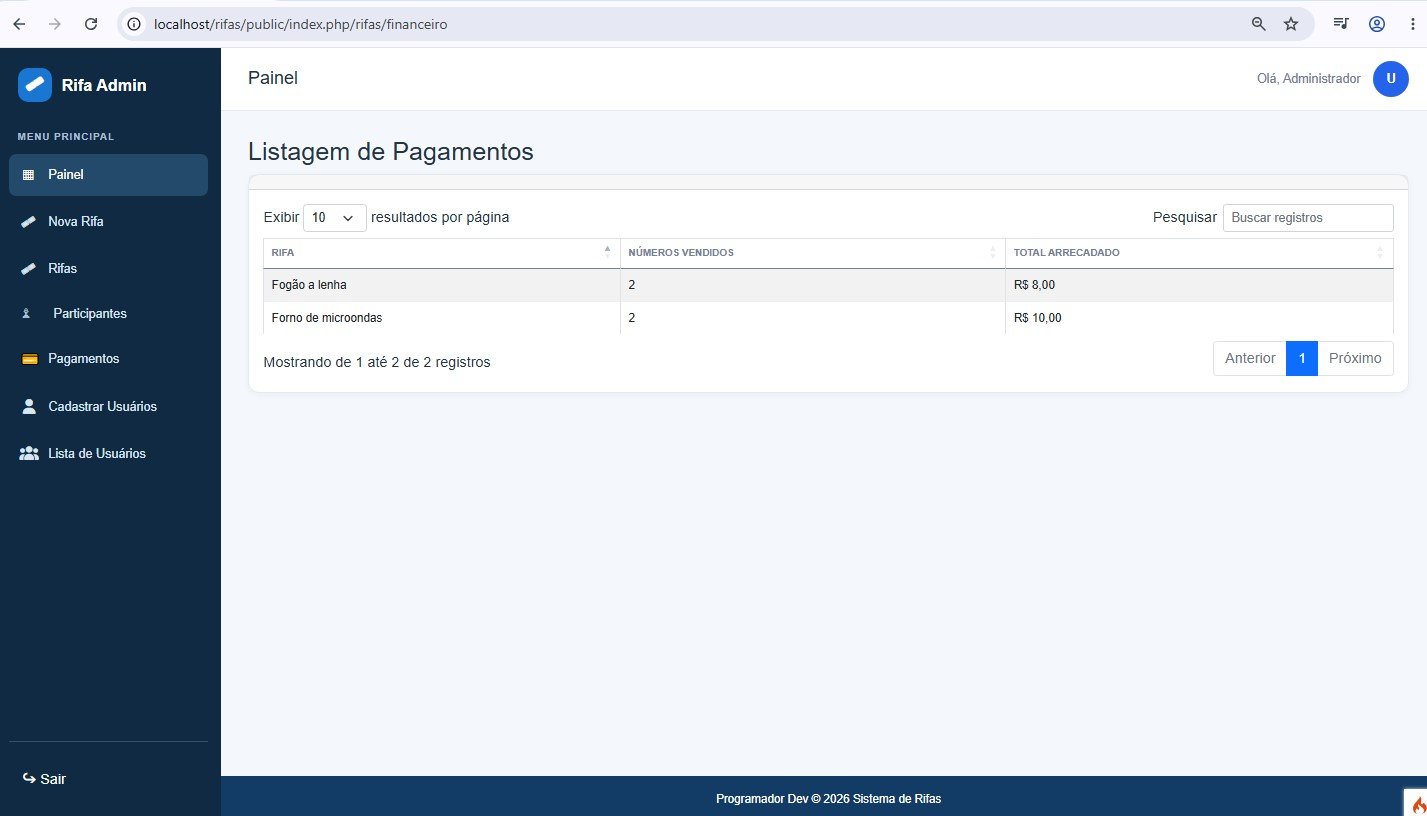Open the browser three-dot menu
Image resolution: width=1427 pixels, height=816 pixels.
[1412, 24]
